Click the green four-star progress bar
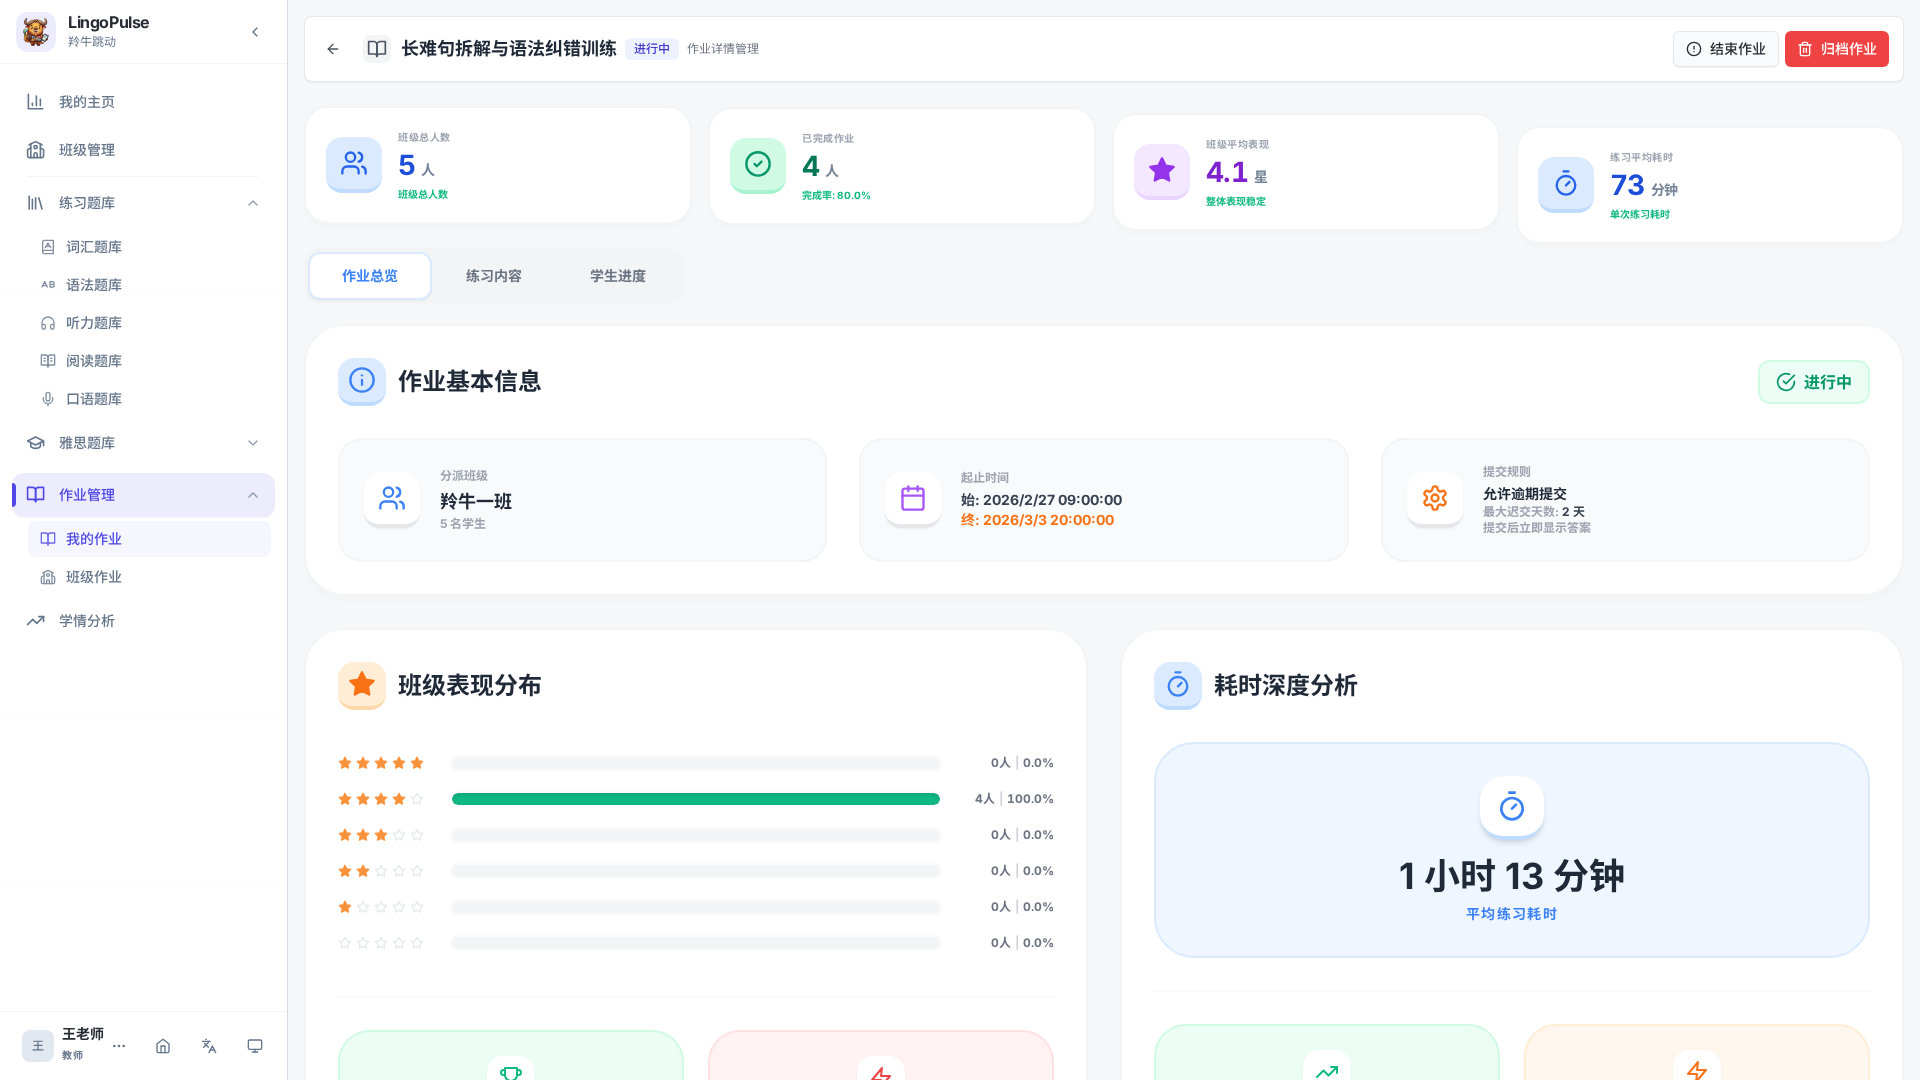This screenshot has height=1080, width=1920. point(696,799)
